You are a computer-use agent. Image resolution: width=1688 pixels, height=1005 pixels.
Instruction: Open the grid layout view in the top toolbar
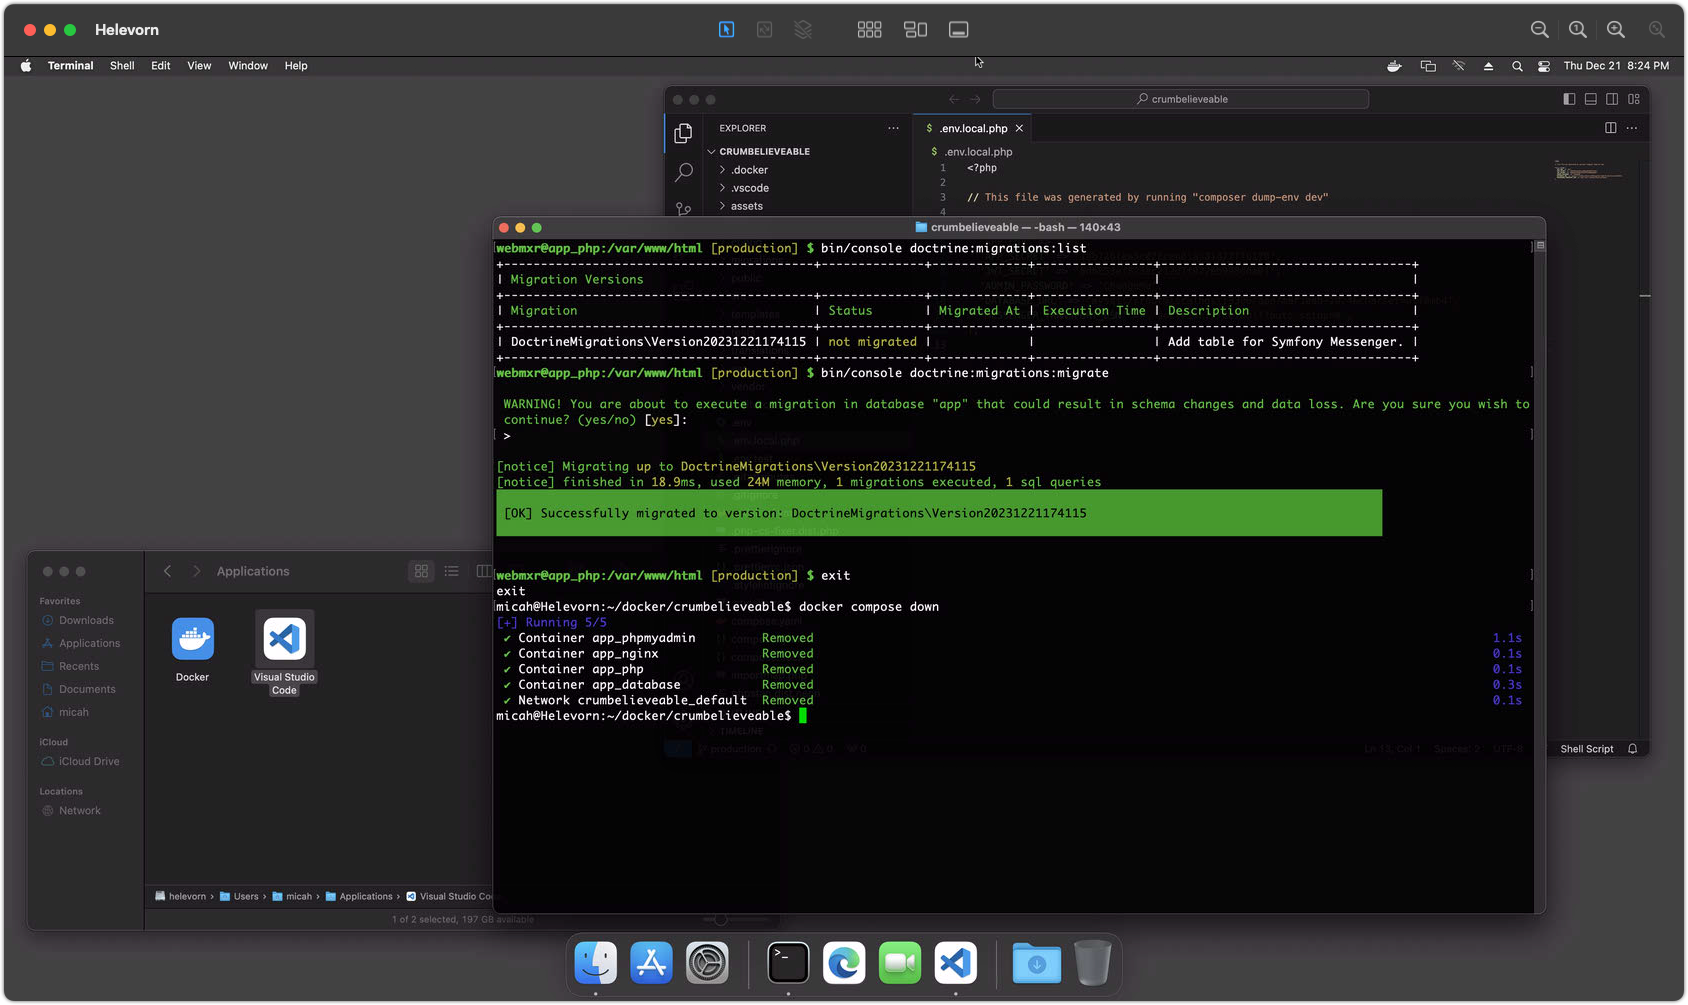point(869,29)
